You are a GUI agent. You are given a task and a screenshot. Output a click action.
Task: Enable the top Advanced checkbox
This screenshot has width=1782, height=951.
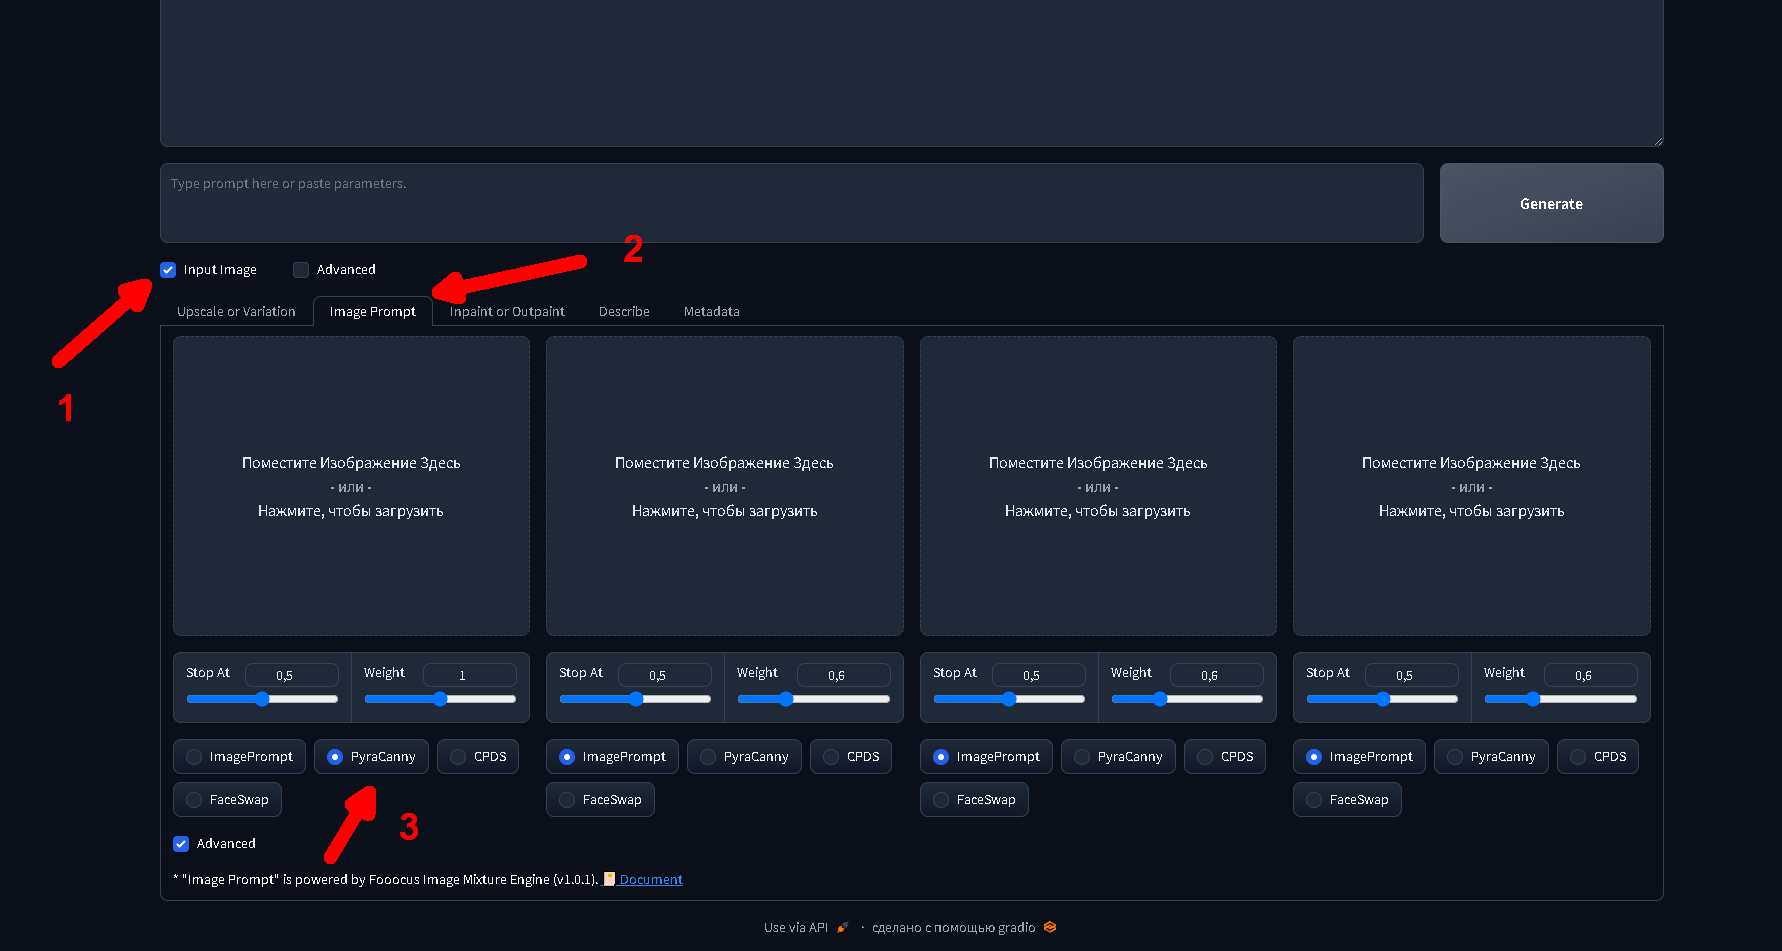point(301,270)
